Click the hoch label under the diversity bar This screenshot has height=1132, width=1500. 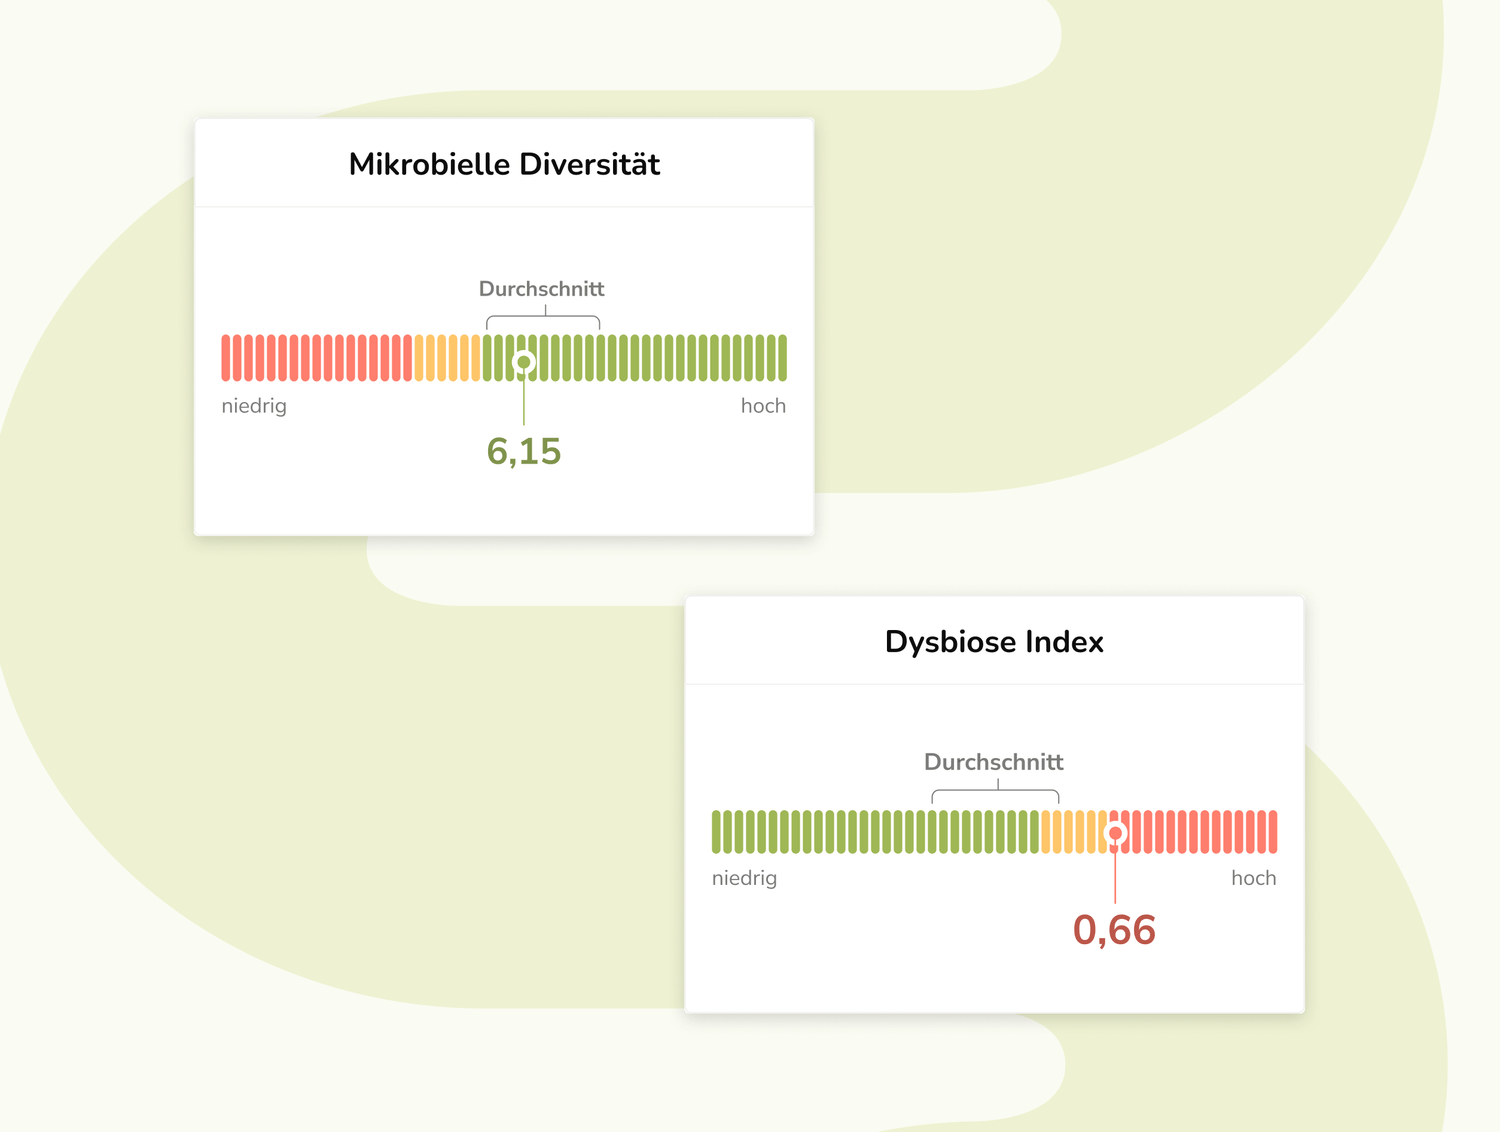tap(763, 406)
